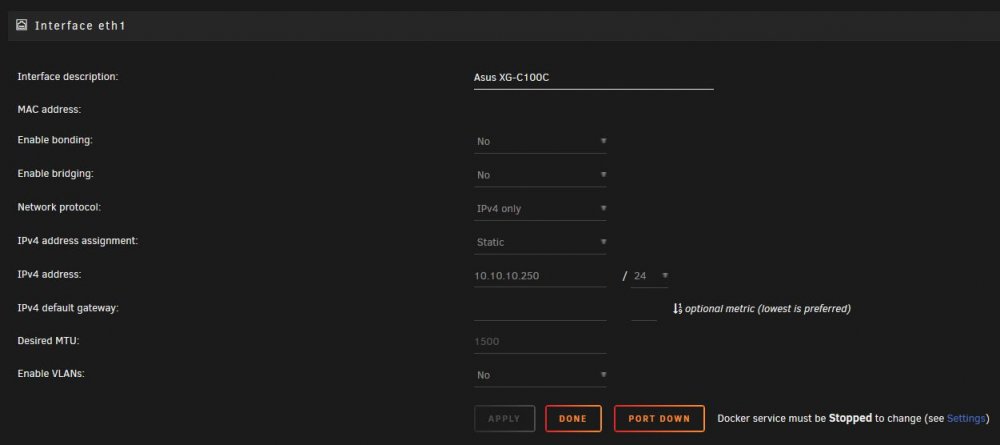
Task: Open the Enable VLANs dropdown
Action: point(540,375)
